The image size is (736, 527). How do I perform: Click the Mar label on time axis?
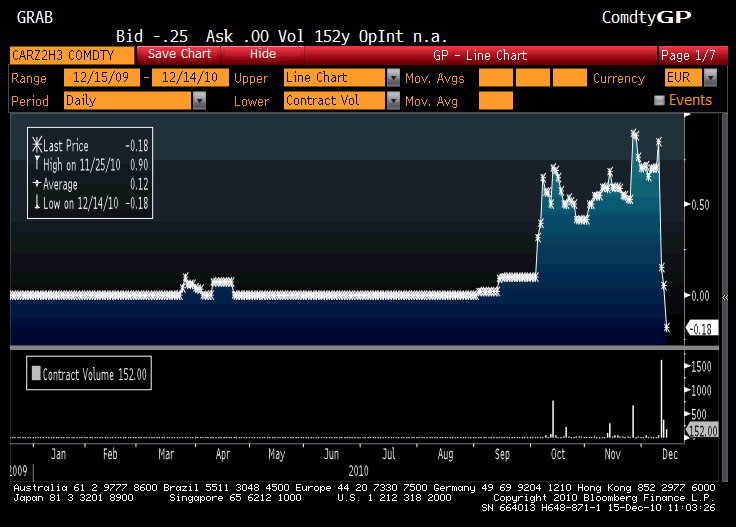click(166, 454)
